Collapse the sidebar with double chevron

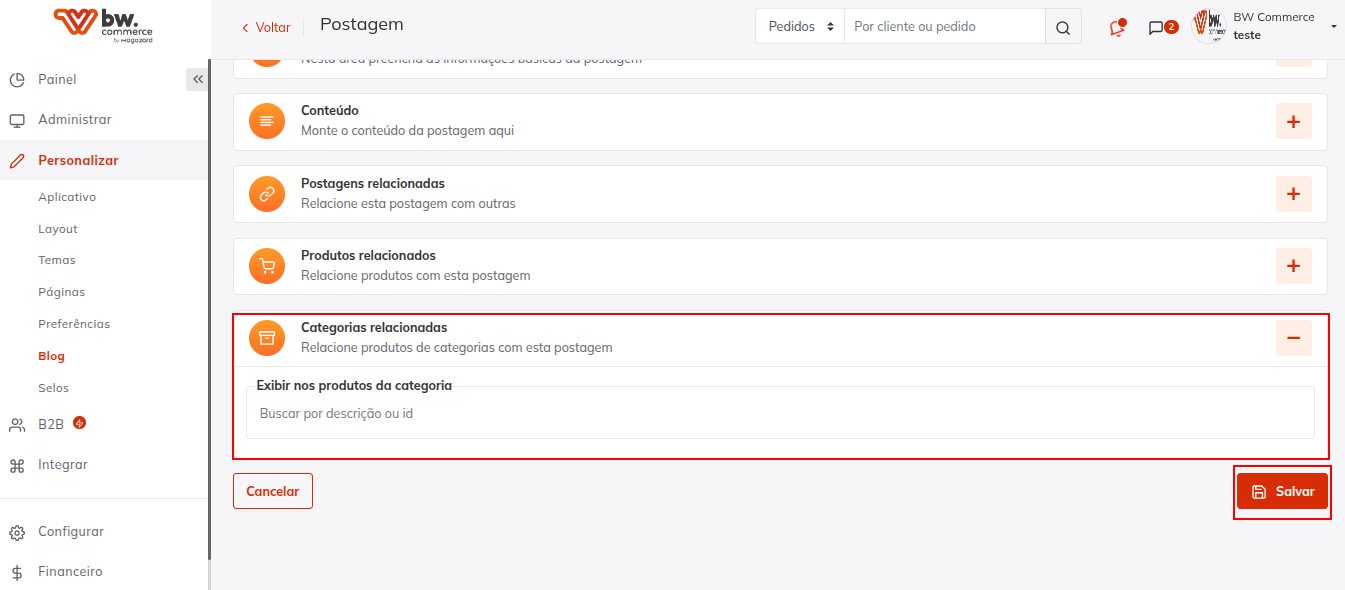(198, 80)
